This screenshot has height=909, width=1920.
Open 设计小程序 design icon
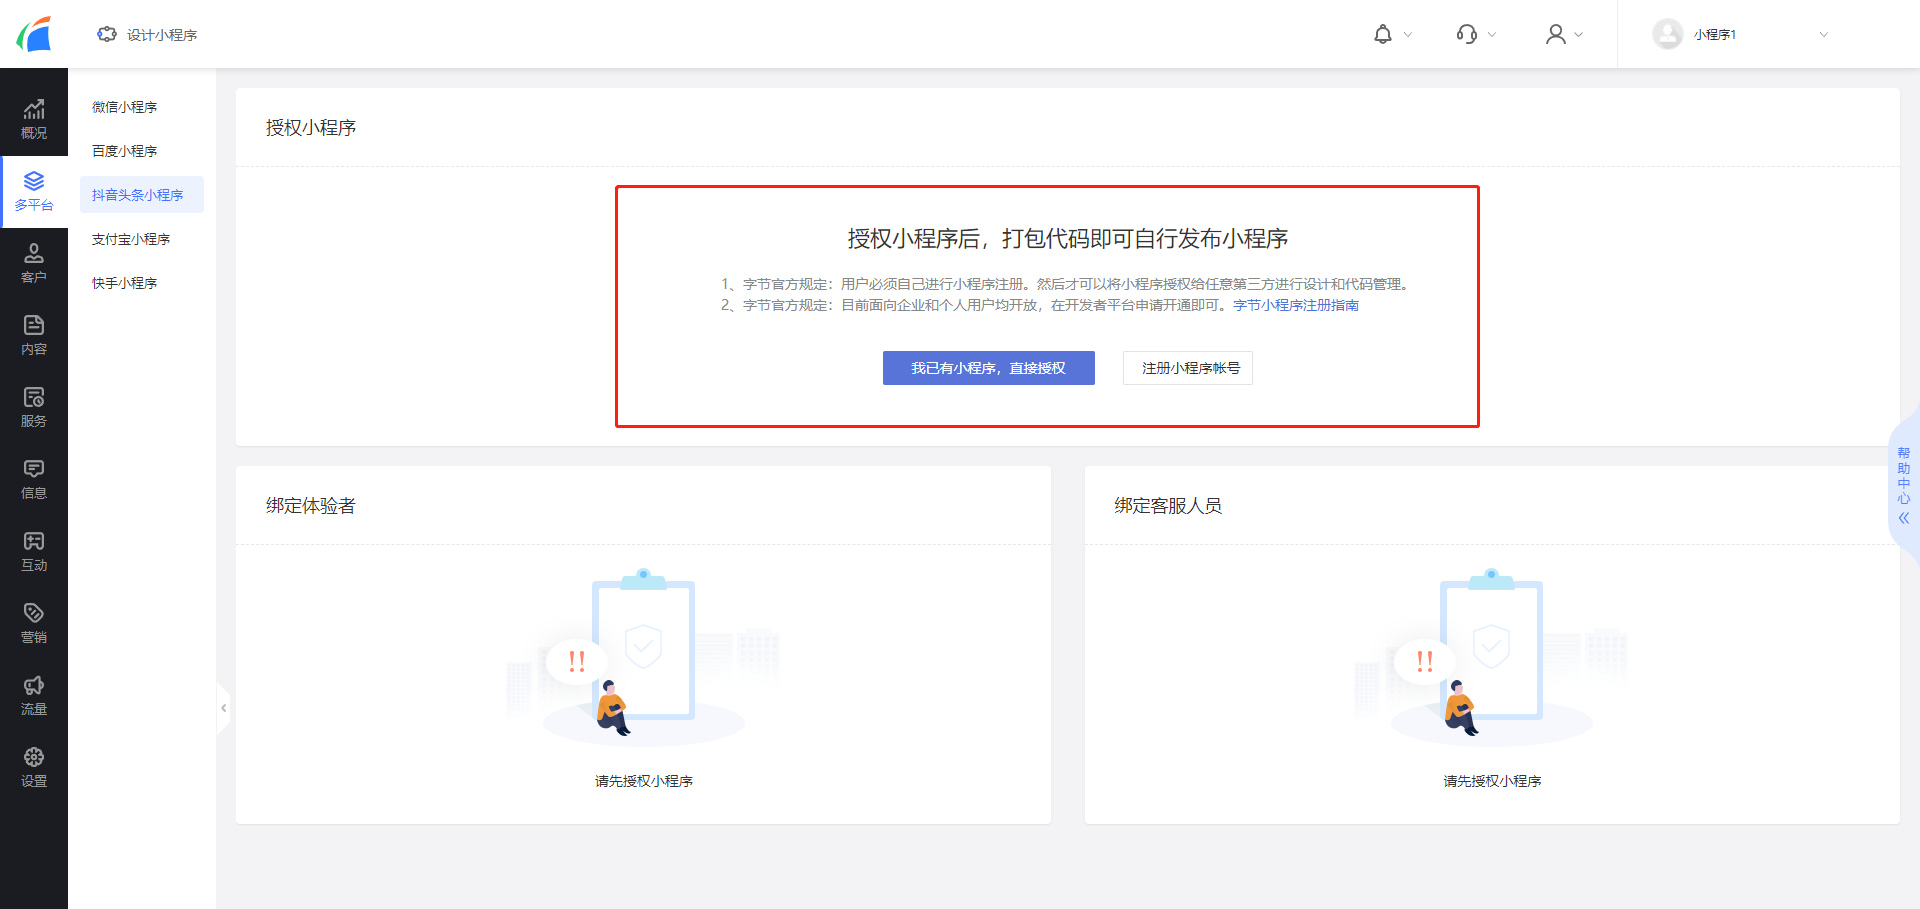coord(106,34)
